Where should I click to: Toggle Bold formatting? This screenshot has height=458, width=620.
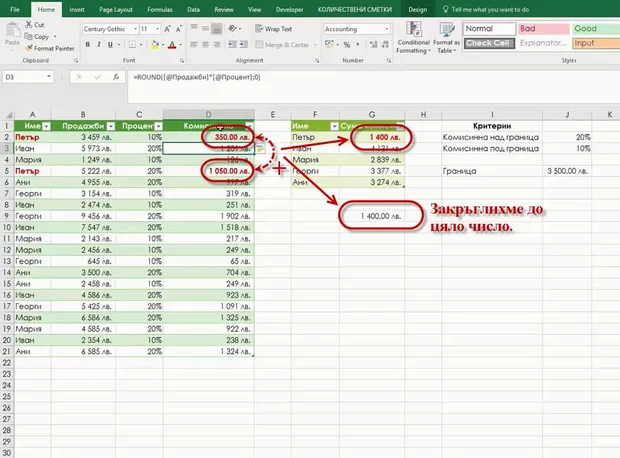(x=88, y=45)
